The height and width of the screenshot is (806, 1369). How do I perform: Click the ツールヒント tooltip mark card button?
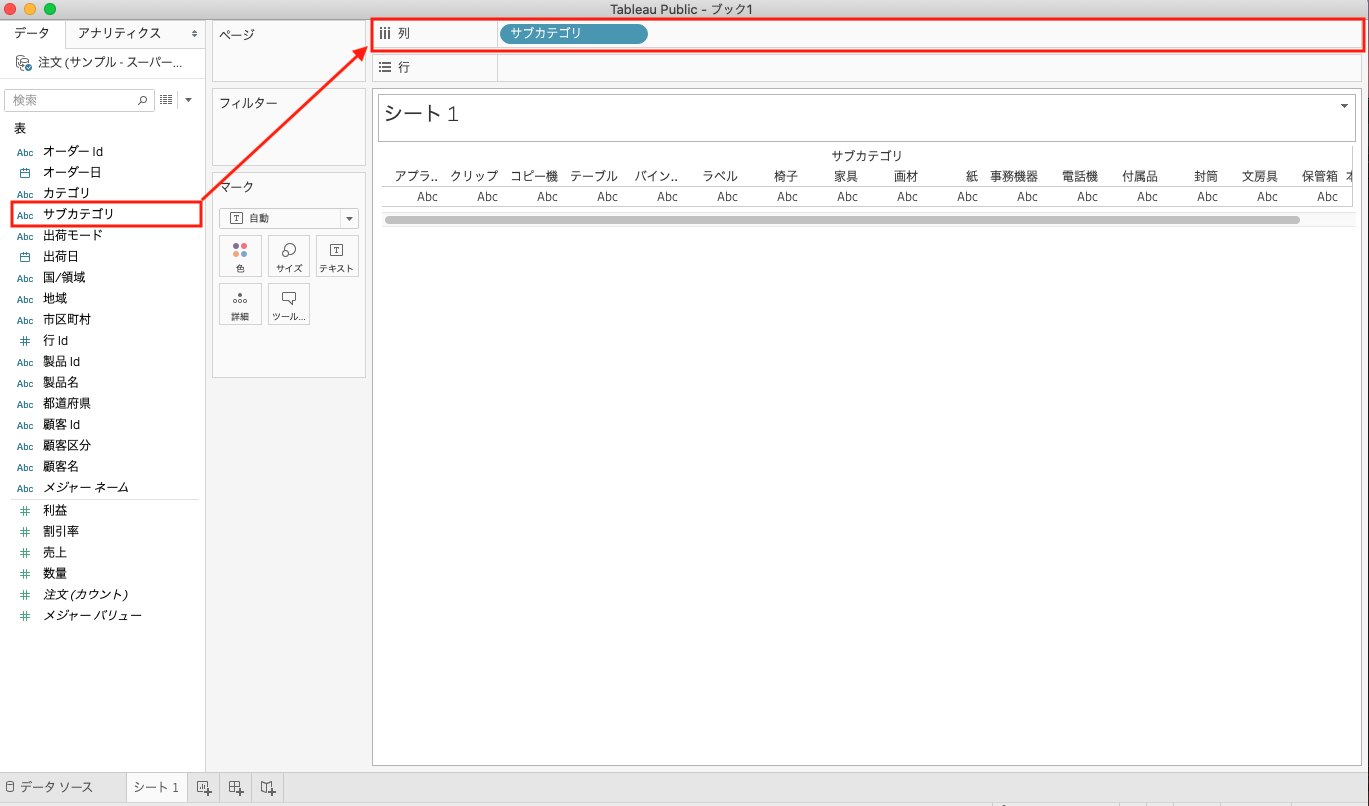click(x=289, y=304)
